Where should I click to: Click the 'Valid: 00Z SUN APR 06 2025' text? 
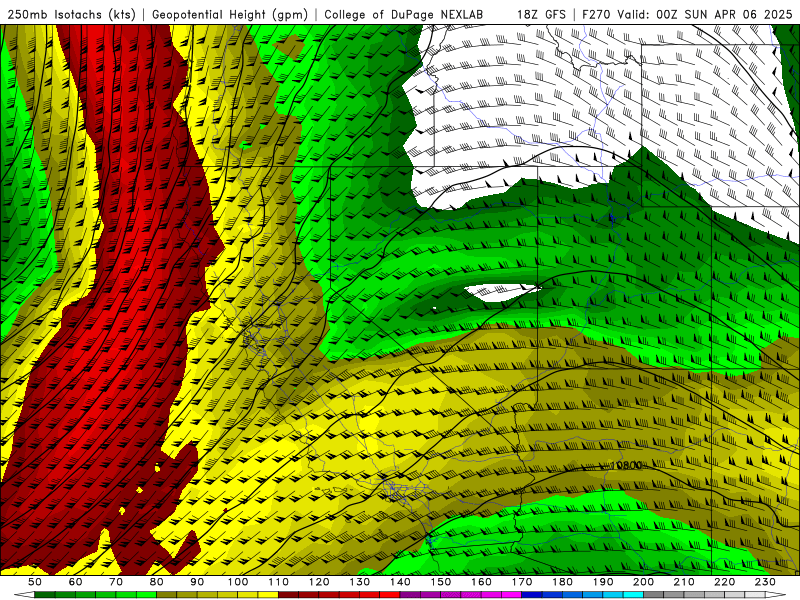pyautogui.click(x=705, y=15)
